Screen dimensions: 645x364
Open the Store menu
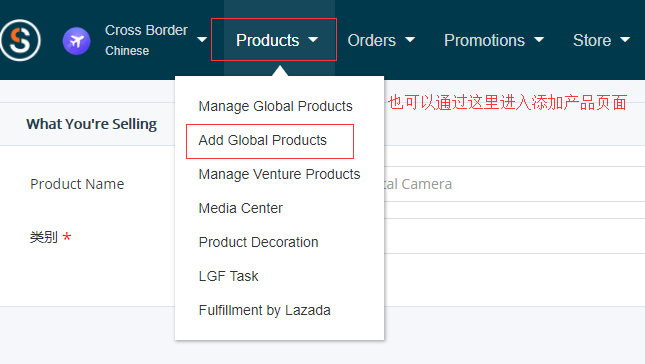pos(592,40)
